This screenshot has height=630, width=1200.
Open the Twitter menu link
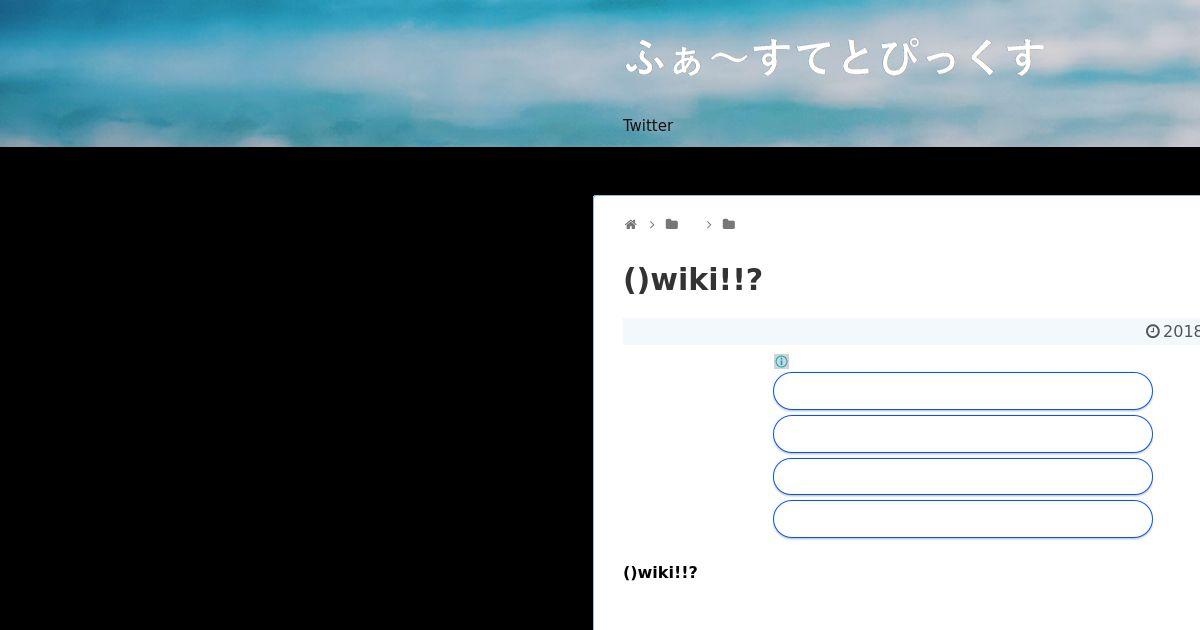[648, 126]
